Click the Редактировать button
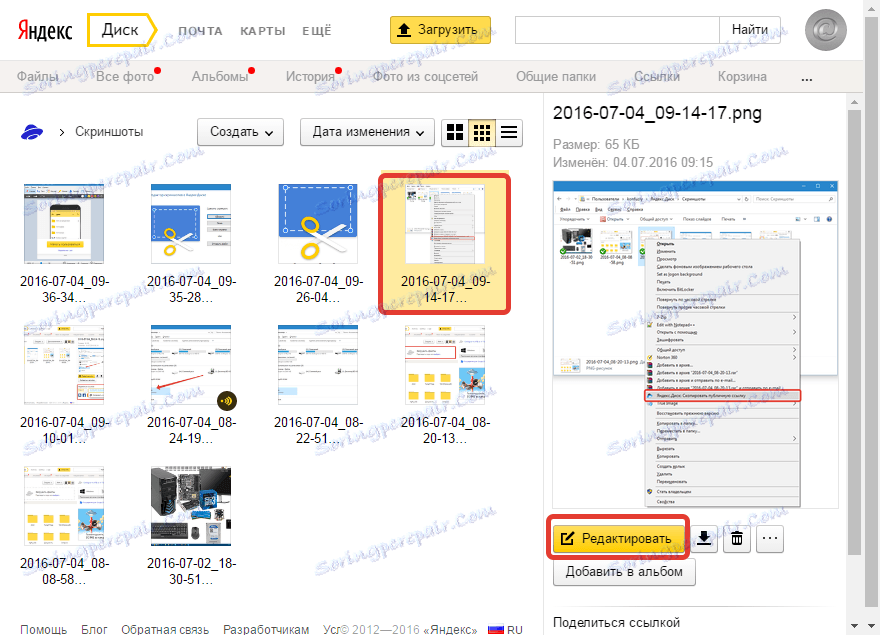 pos(618,538)
